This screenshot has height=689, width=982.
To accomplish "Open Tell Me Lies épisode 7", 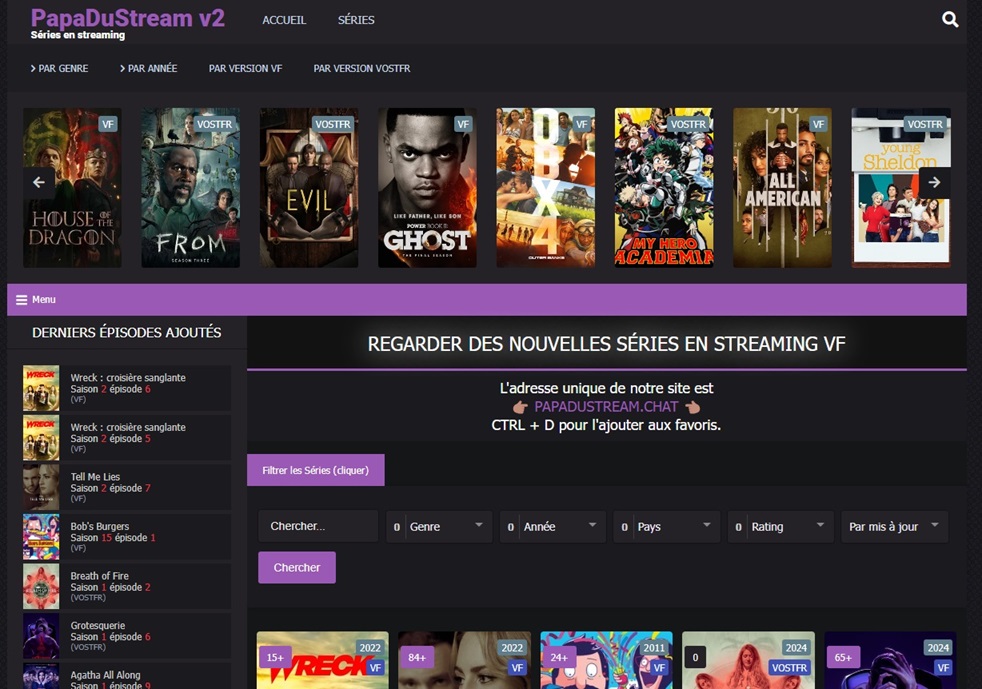I will click(127, 487).
